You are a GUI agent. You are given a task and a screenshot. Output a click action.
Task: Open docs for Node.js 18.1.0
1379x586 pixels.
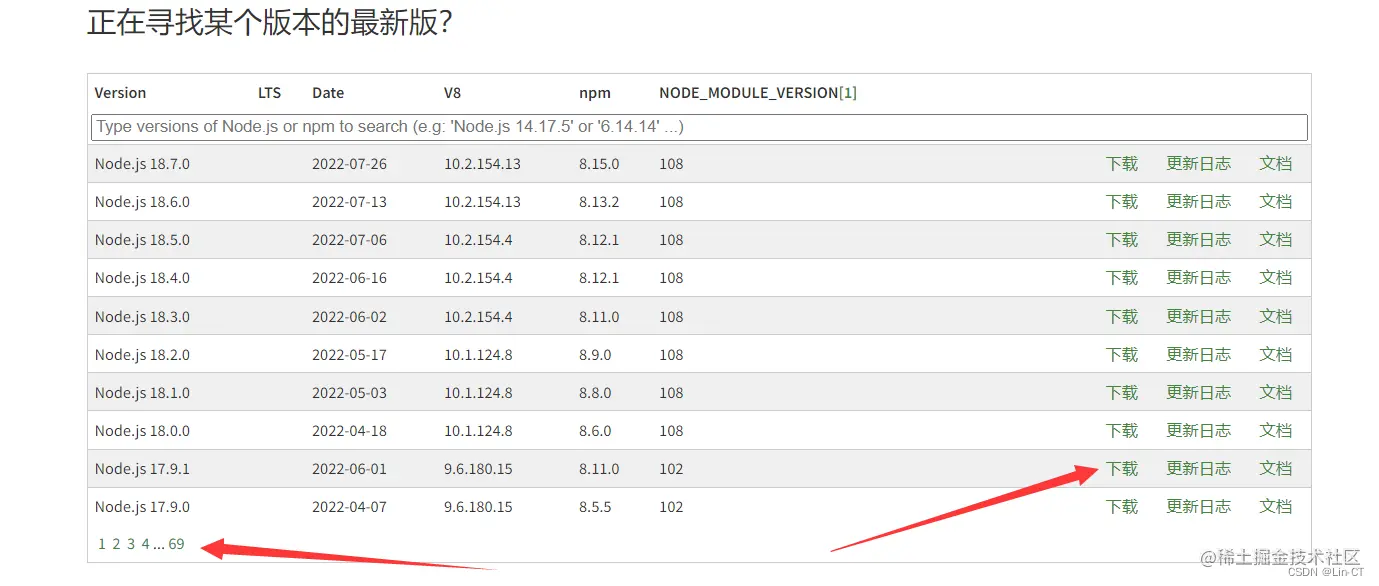1276,393
